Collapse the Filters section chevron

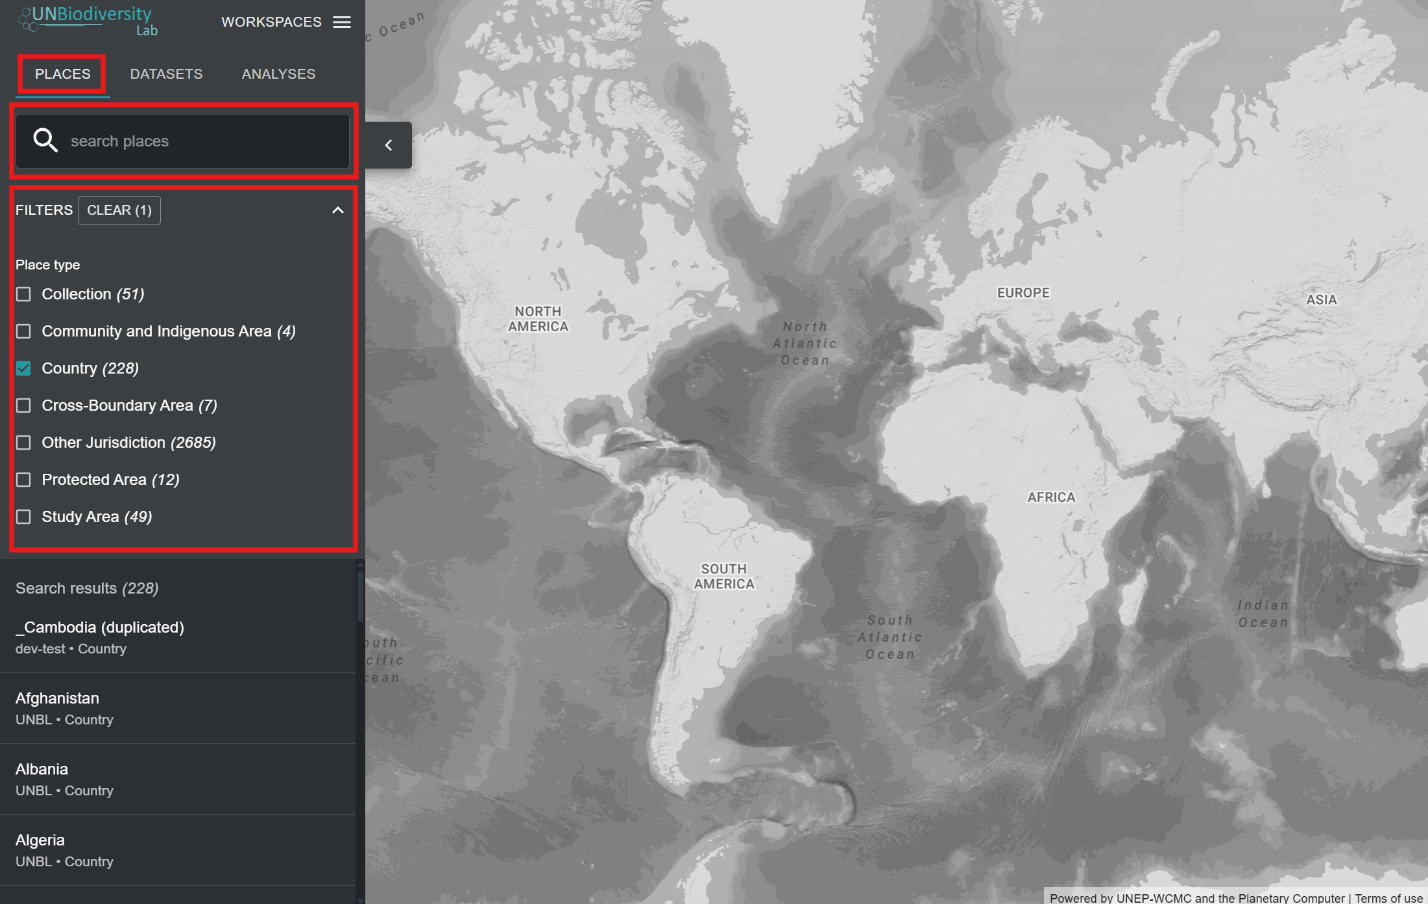338,210
